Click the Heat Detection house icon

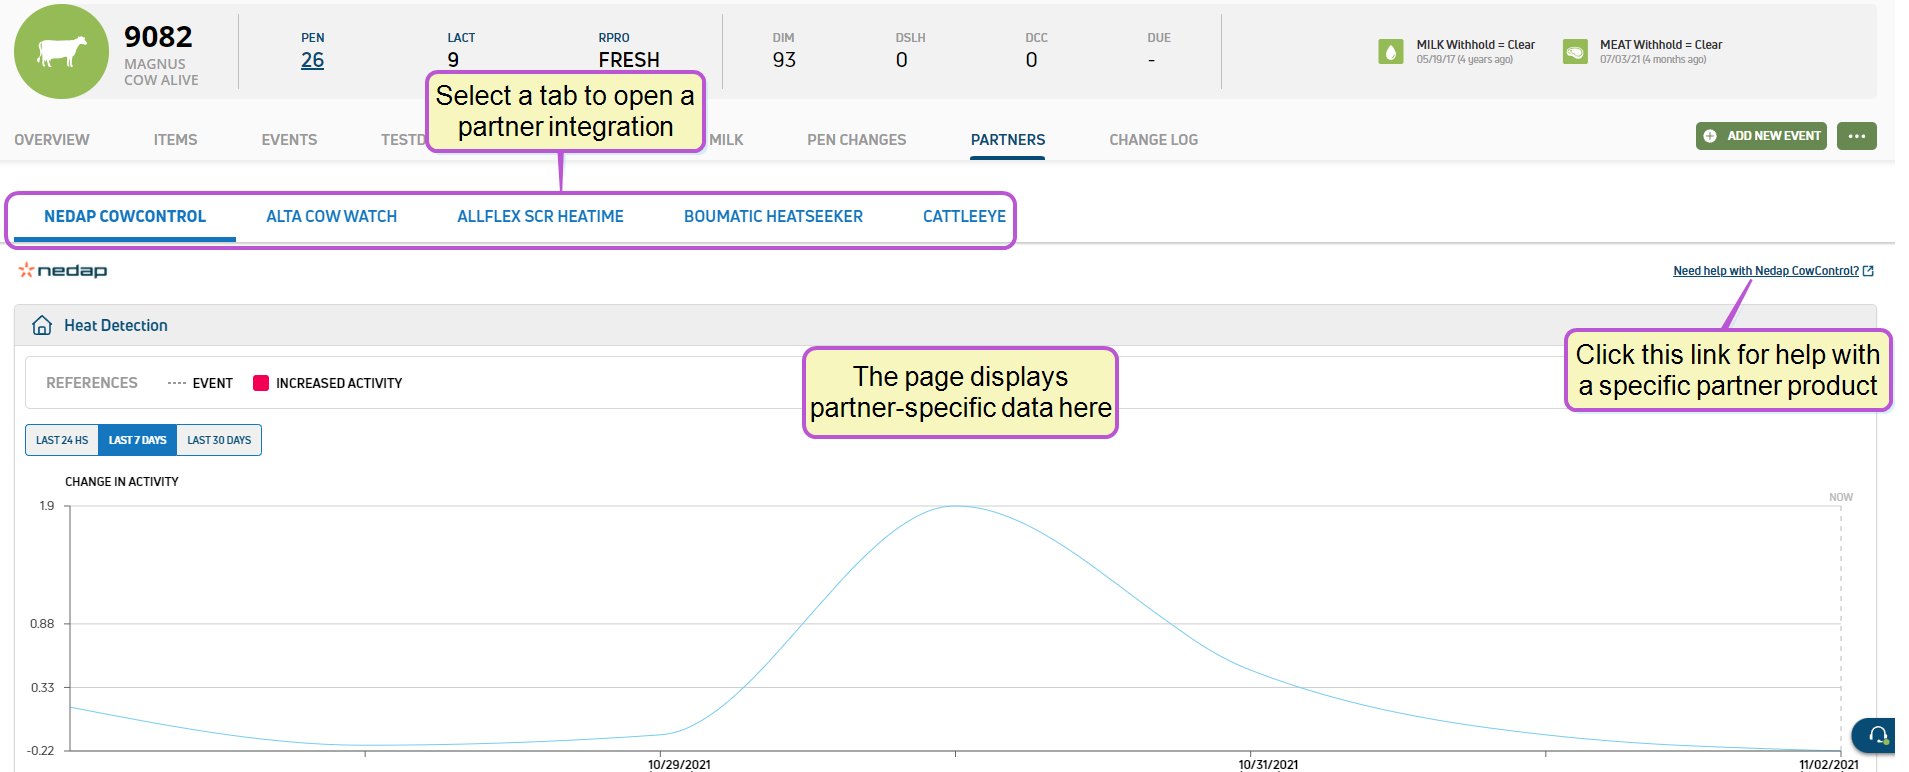pos(42,325)
